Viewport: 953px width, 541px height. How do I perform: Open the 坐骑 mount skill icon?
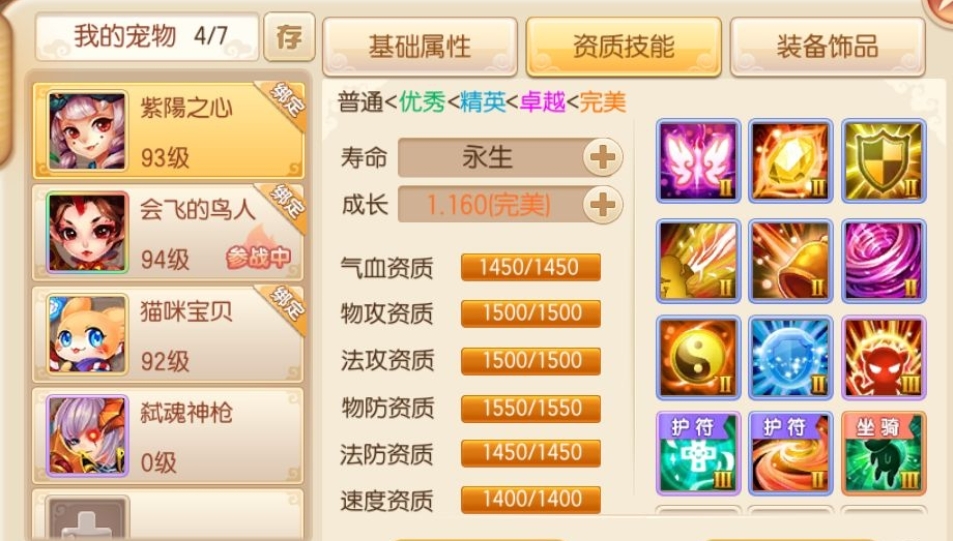884,453
